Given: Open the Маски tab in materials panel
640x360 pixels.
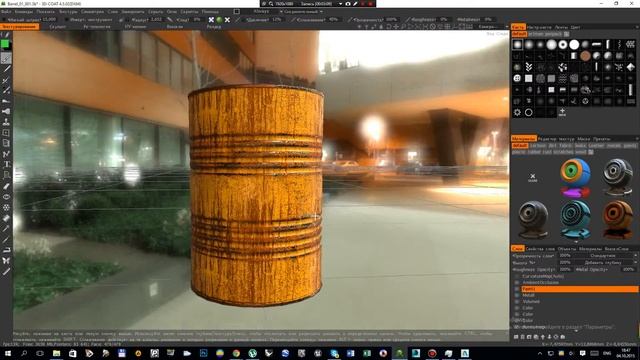Looking at the screenshot, I should tap(584, 139).
